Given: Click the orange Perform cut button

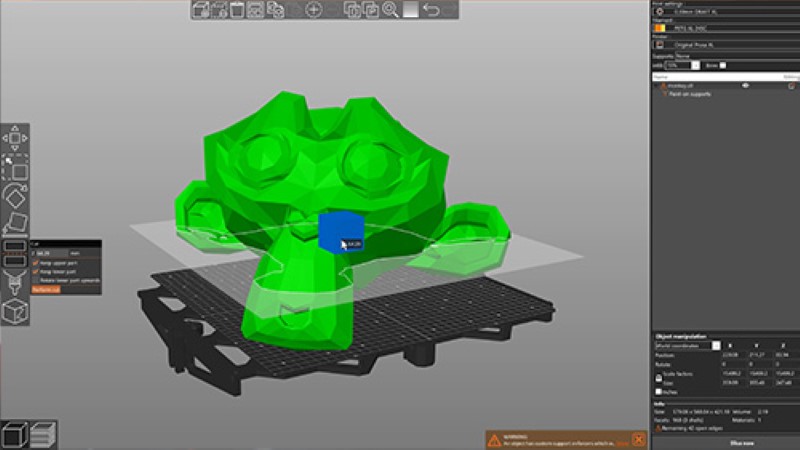Looking at the screenshot, I should coord(45,288).
